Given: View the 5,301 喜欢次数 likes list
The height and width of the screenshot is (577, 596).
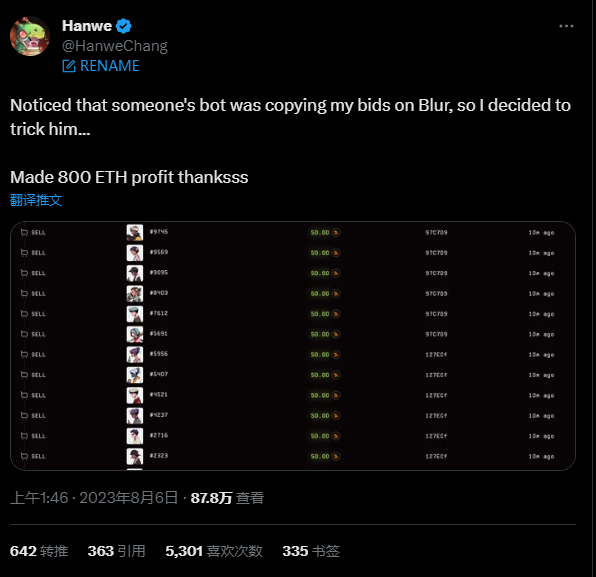Looking at the screenshot, I should pos(214,551).
